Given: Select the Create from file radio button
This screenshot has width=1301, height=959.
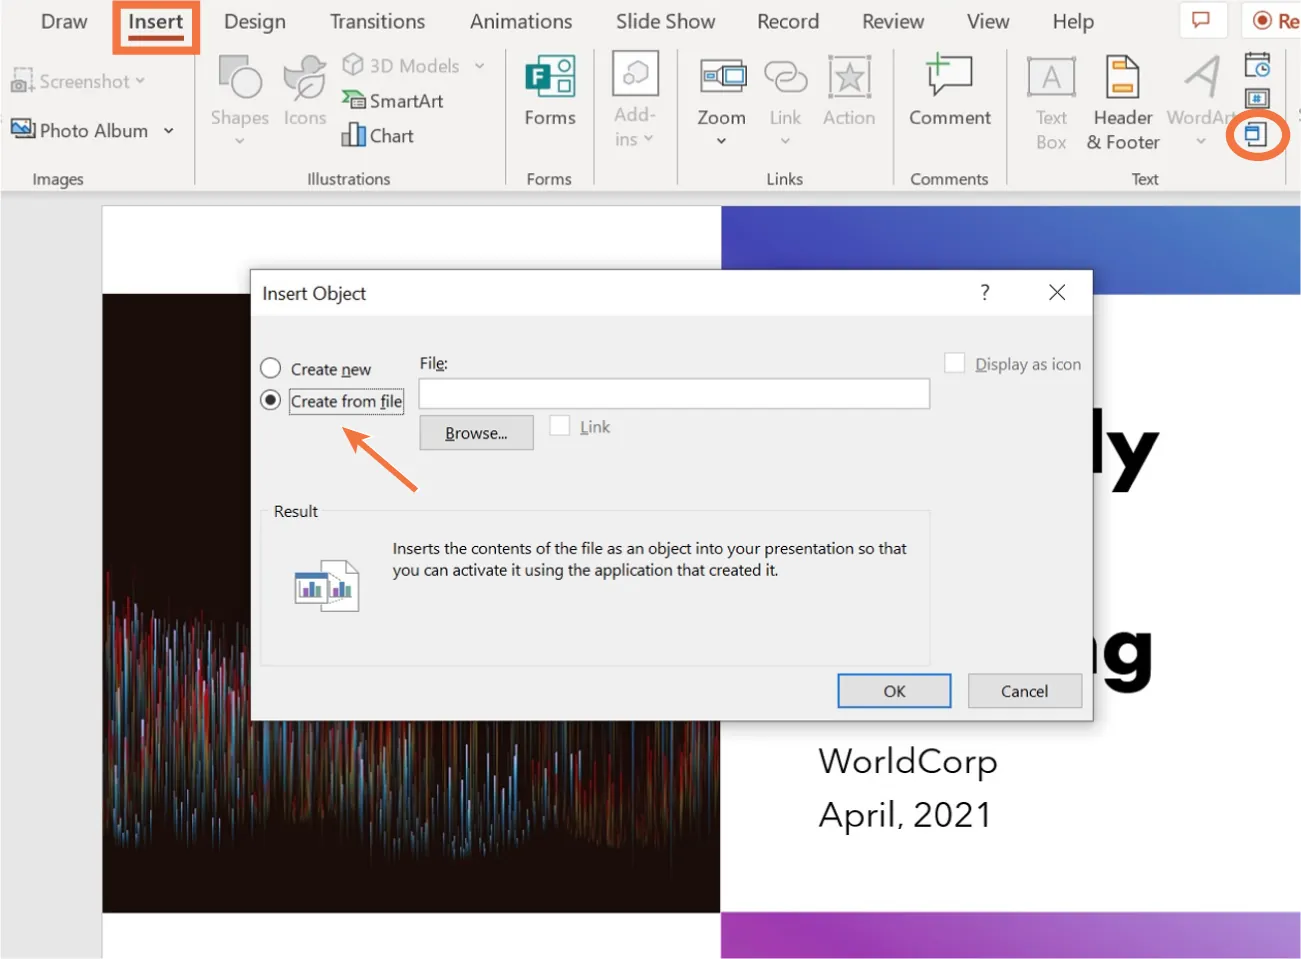Looking at the screenshot, I should pyautogui.click(x=270, y=400).
